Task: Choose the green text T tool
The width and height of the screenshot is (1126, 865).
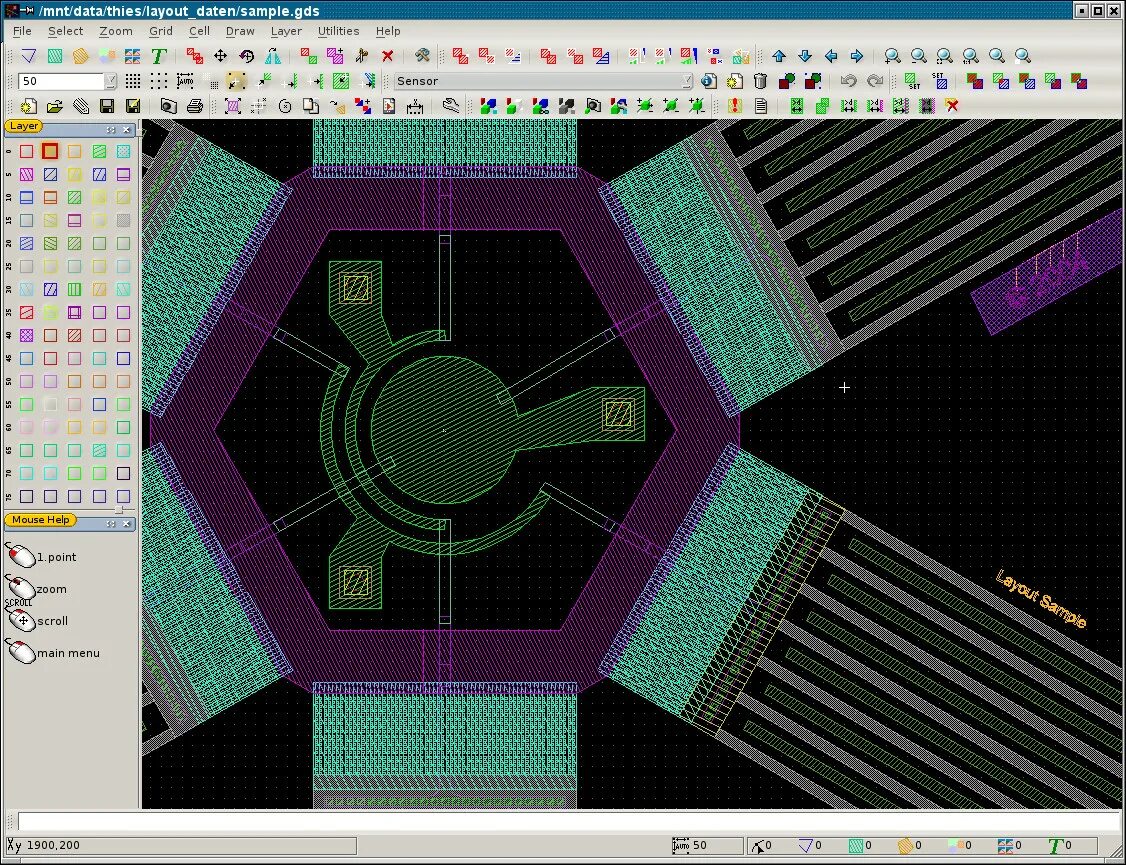Action: click(x=159, y=56)
